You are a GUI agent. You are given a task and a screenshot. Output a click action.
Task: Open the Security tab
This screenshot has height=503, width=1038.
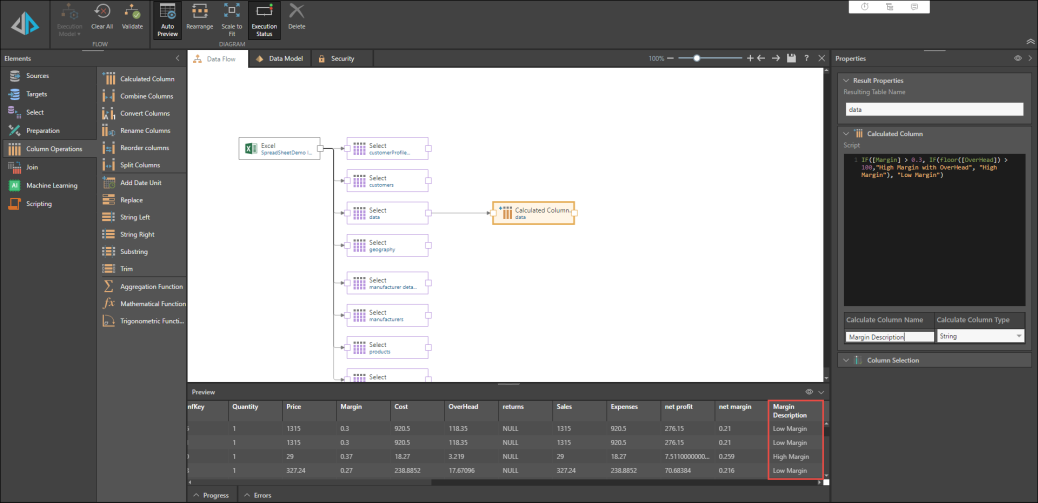point(336,59)
